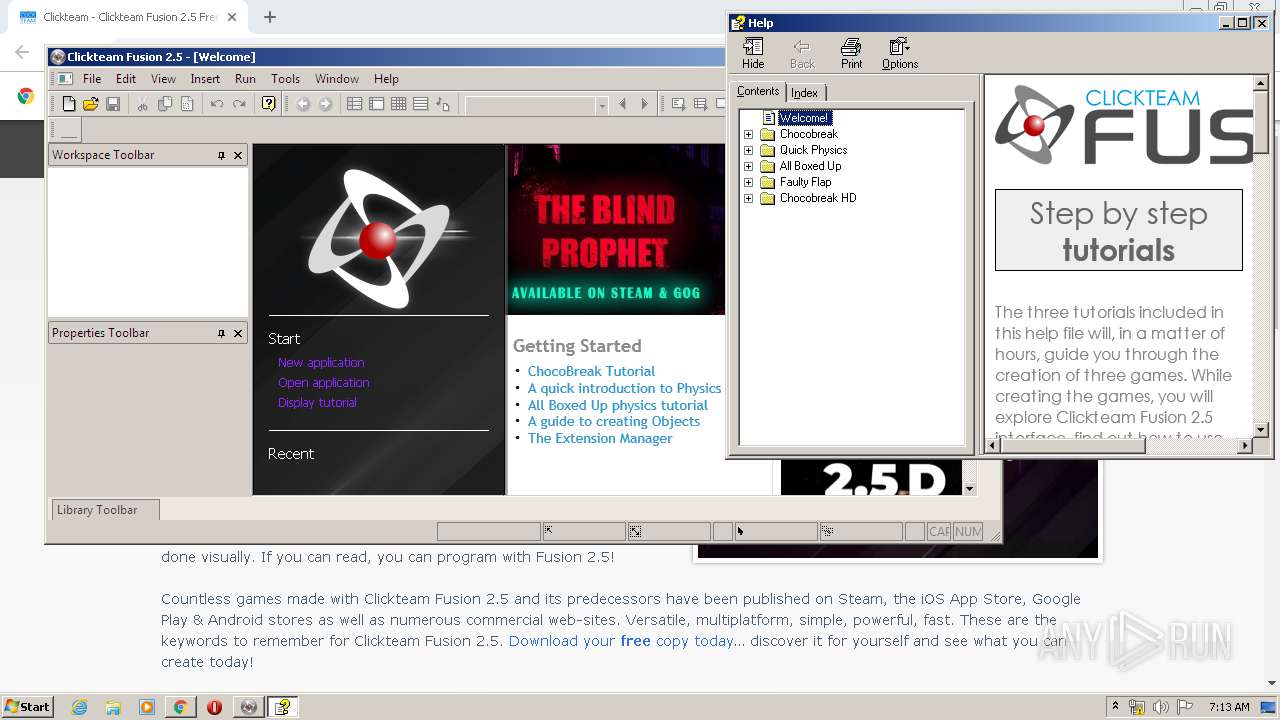This screenshot has height=720, width=1280.
Task: Click the Back navigation circle icon
Action: tap(303, 104)
